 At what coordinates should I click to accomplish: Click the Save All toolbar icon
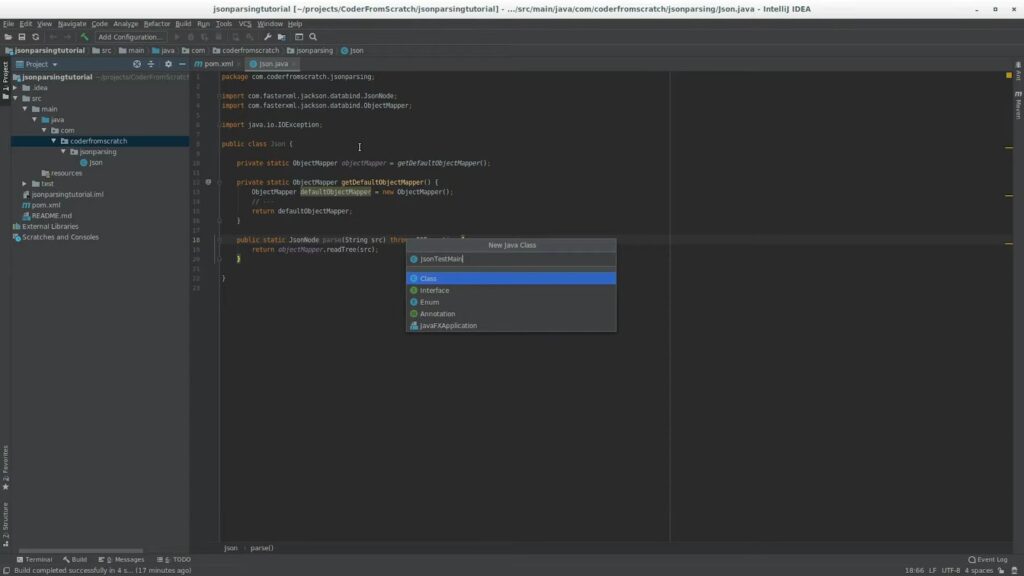click(x=21, y=36)
